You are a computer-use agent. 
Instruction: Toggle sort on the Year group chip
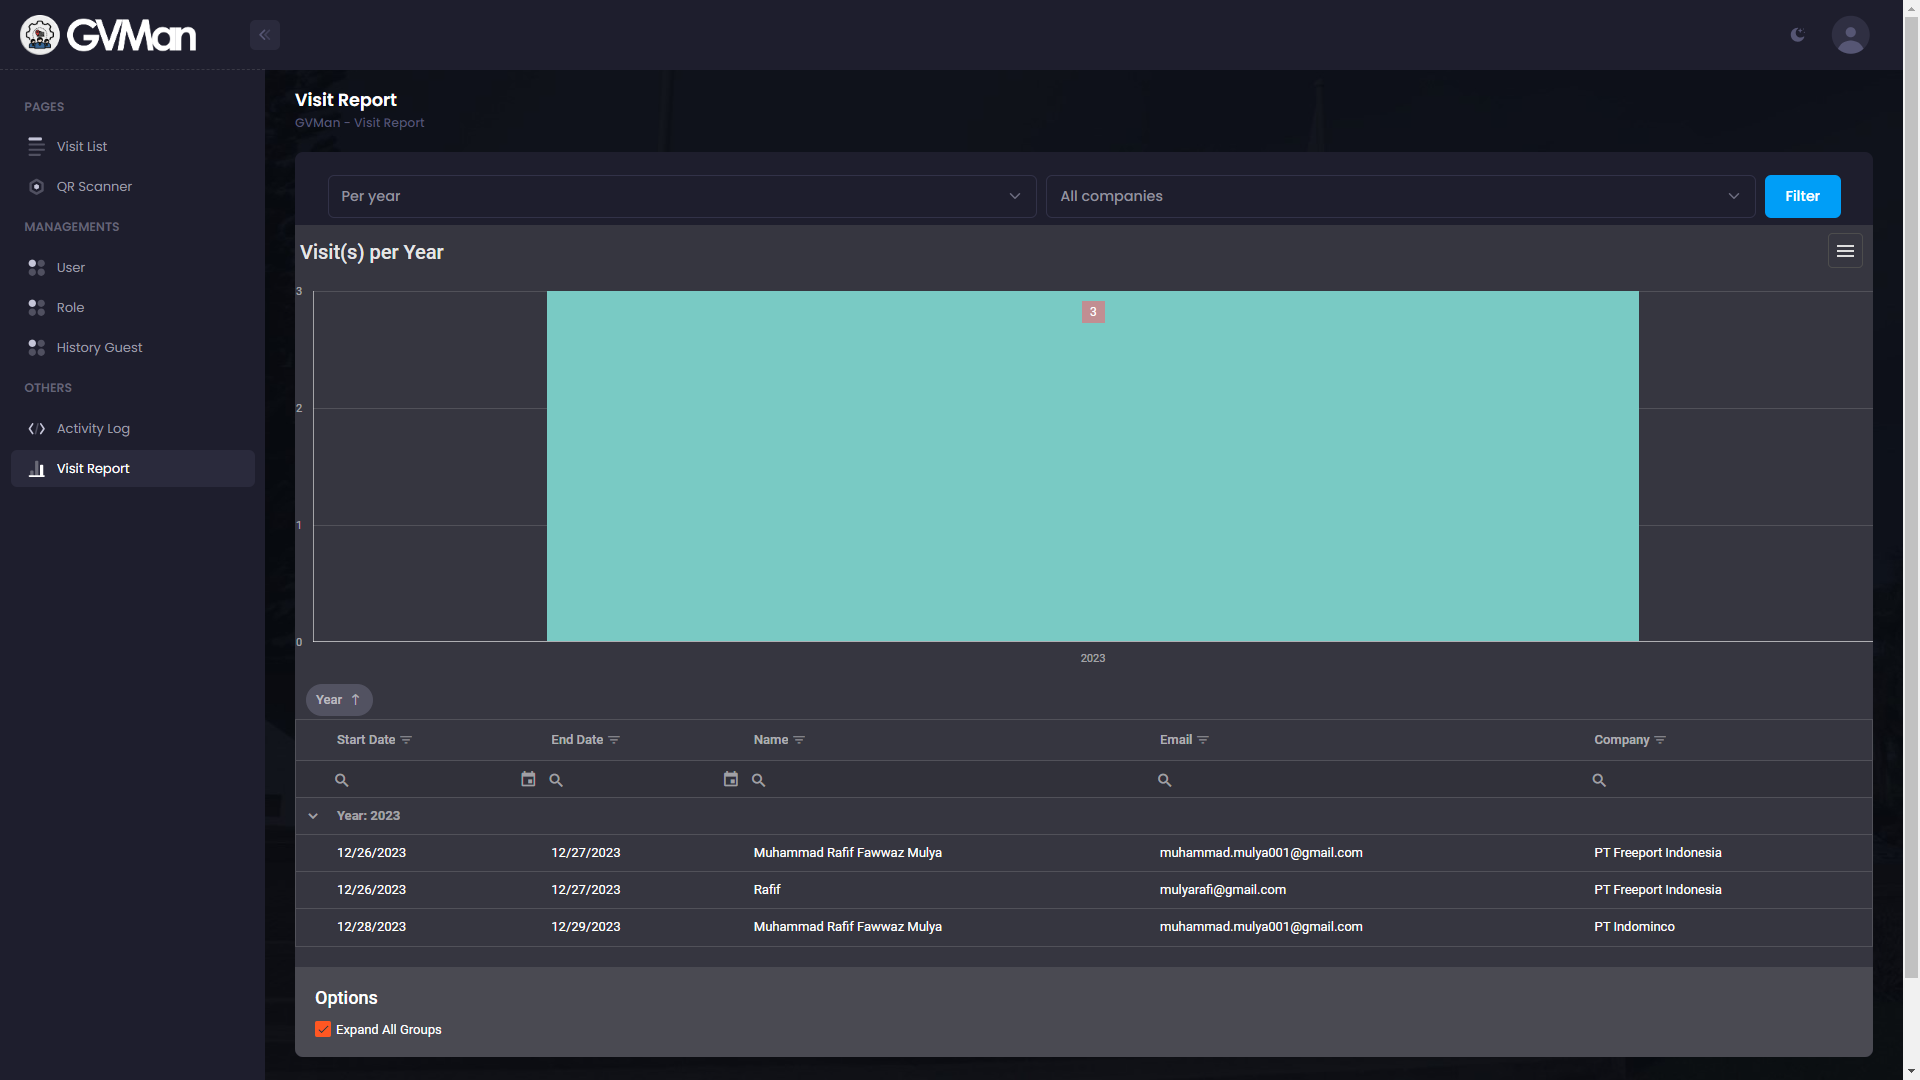pos(339,700)
